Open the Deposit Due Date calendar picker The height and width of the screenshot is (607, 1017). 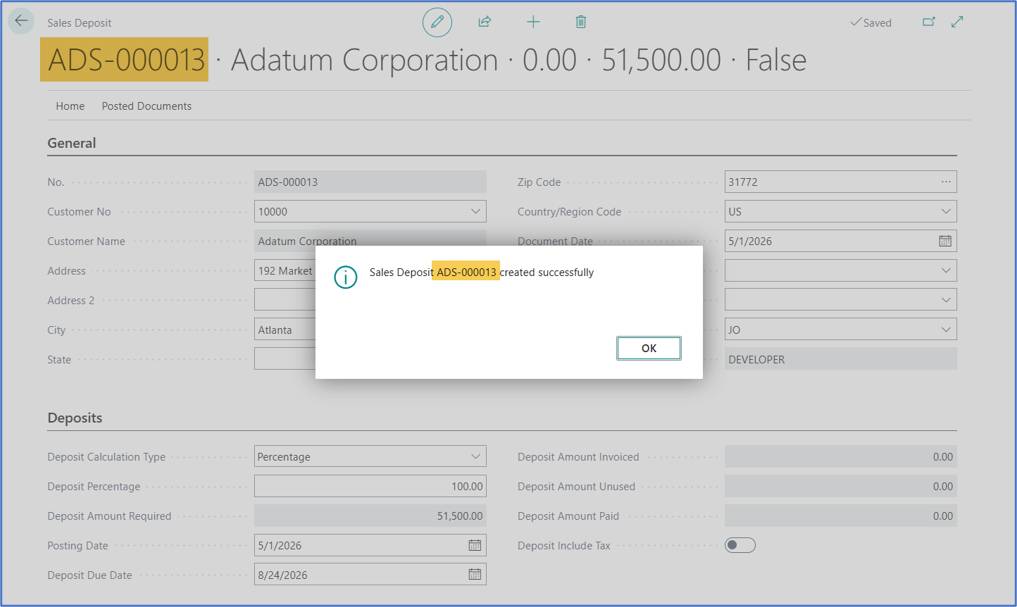coord(475,575)
